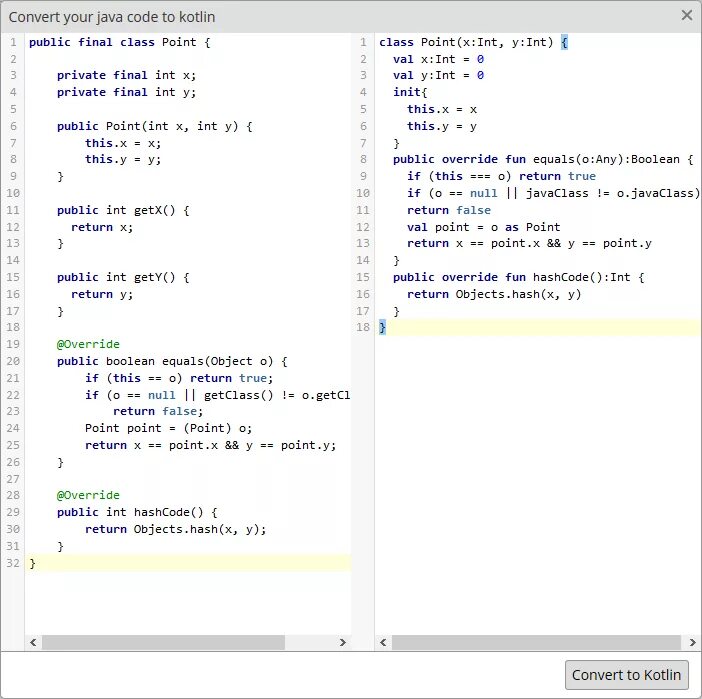Click right arrow of Kotlin pane scrollbar
This screenshot has height=699, width=702.
click(x=692, y=642)
